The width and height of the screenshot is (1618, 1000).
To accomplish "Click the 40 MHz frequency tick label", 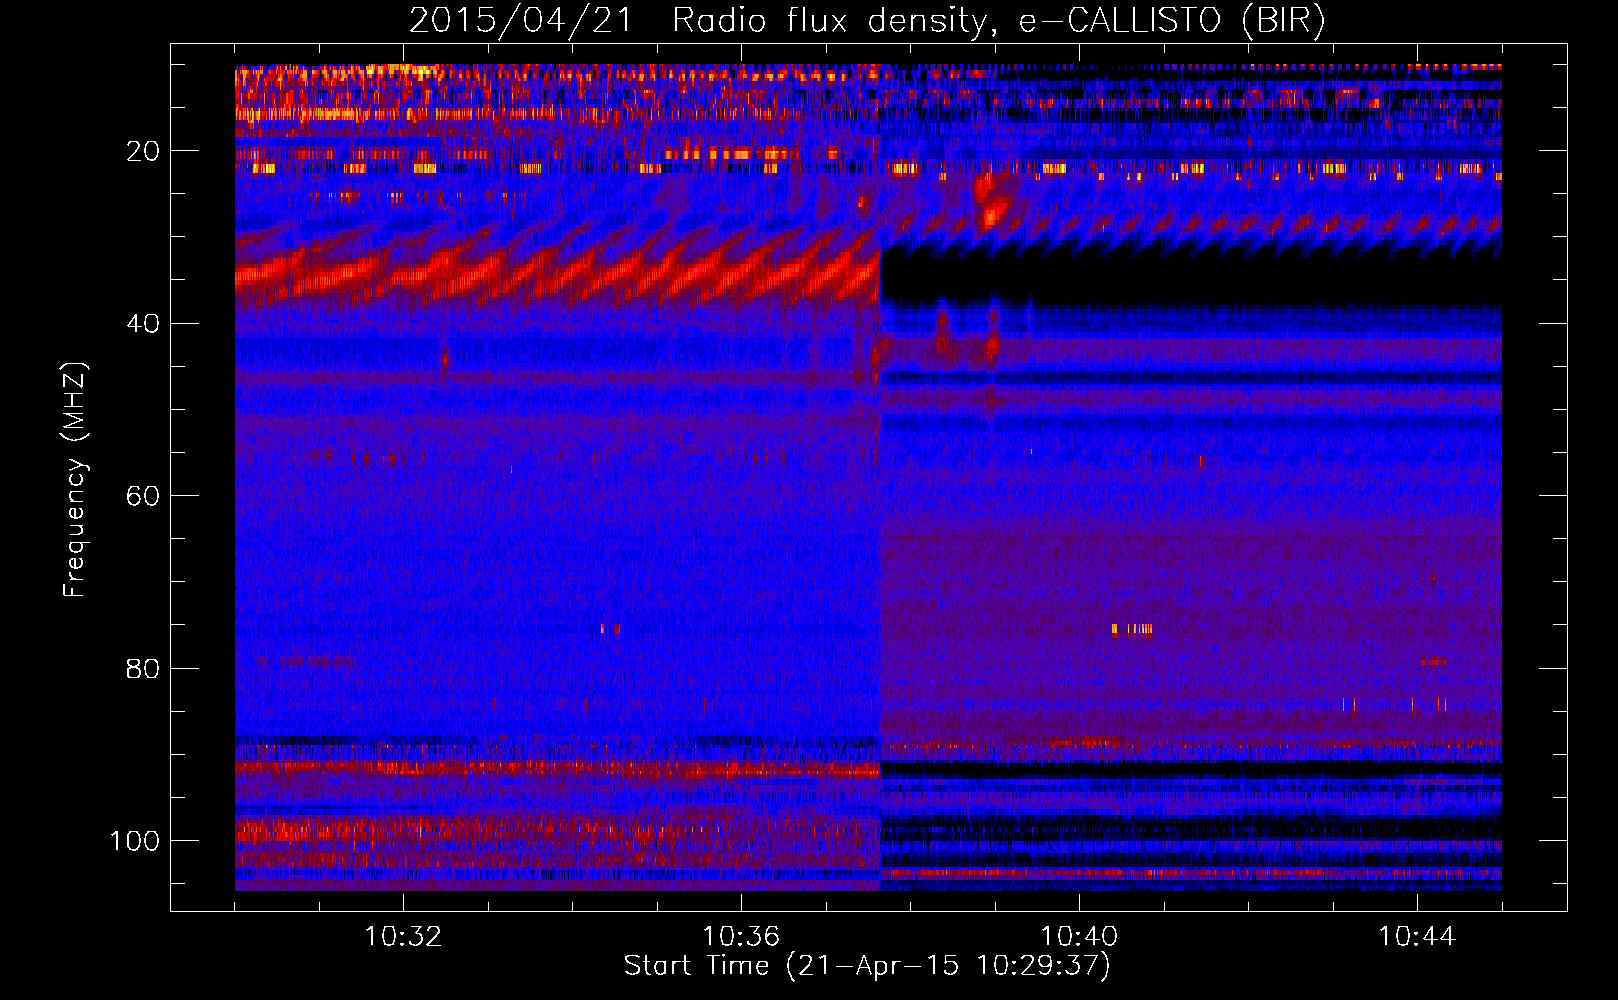I will (x=143, y=323).
